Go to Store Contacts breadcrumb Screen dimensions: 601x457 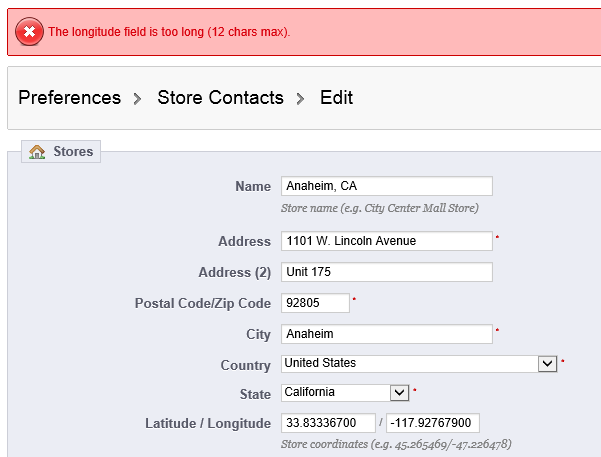(220, 97)
